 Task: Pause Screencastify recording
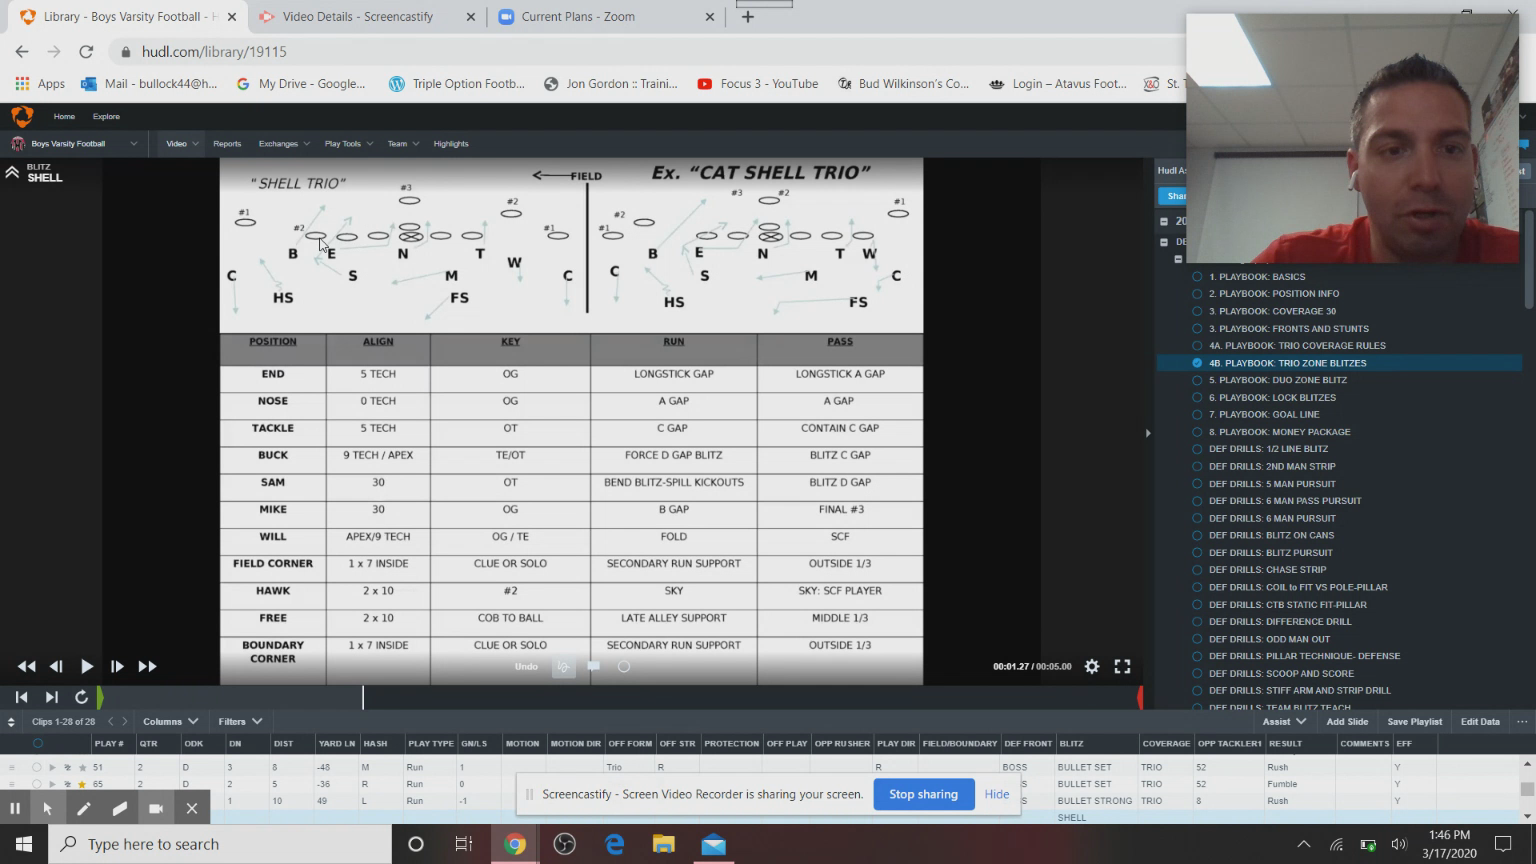click(x=15, y=808)
